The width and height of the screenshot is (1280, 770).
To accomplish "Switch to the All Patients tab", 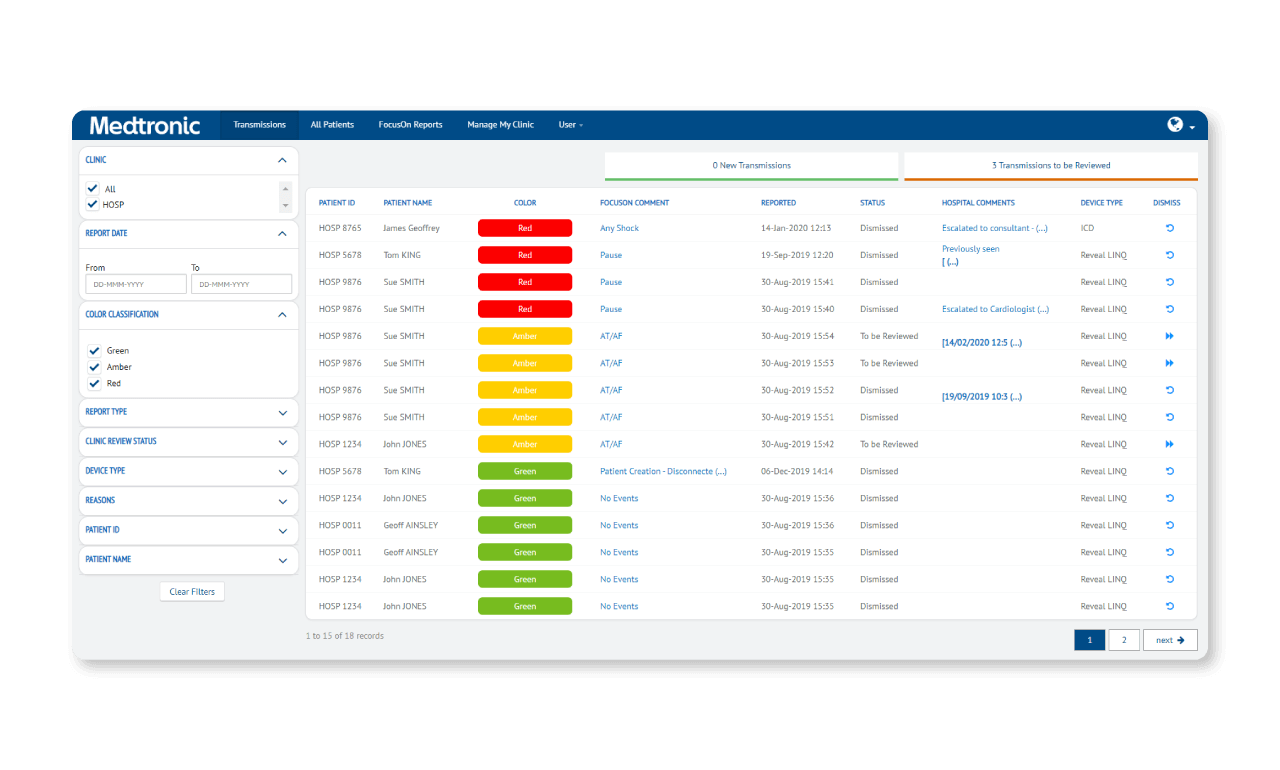I will click(332, 124).
